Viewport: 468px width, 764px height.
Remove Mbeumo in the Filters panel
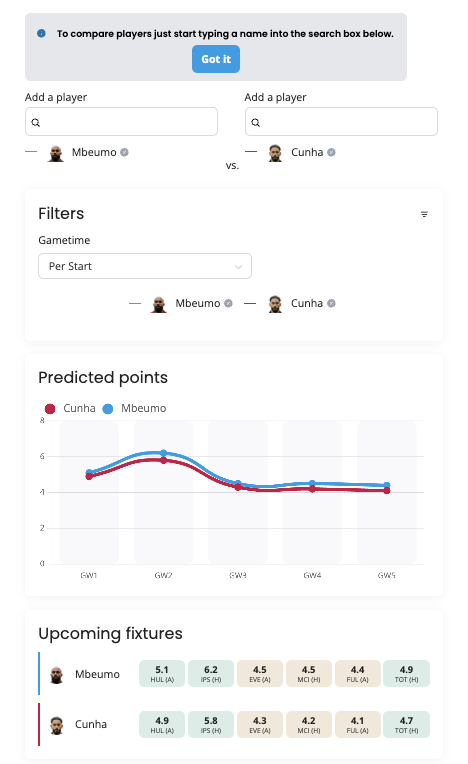point(228,304)
